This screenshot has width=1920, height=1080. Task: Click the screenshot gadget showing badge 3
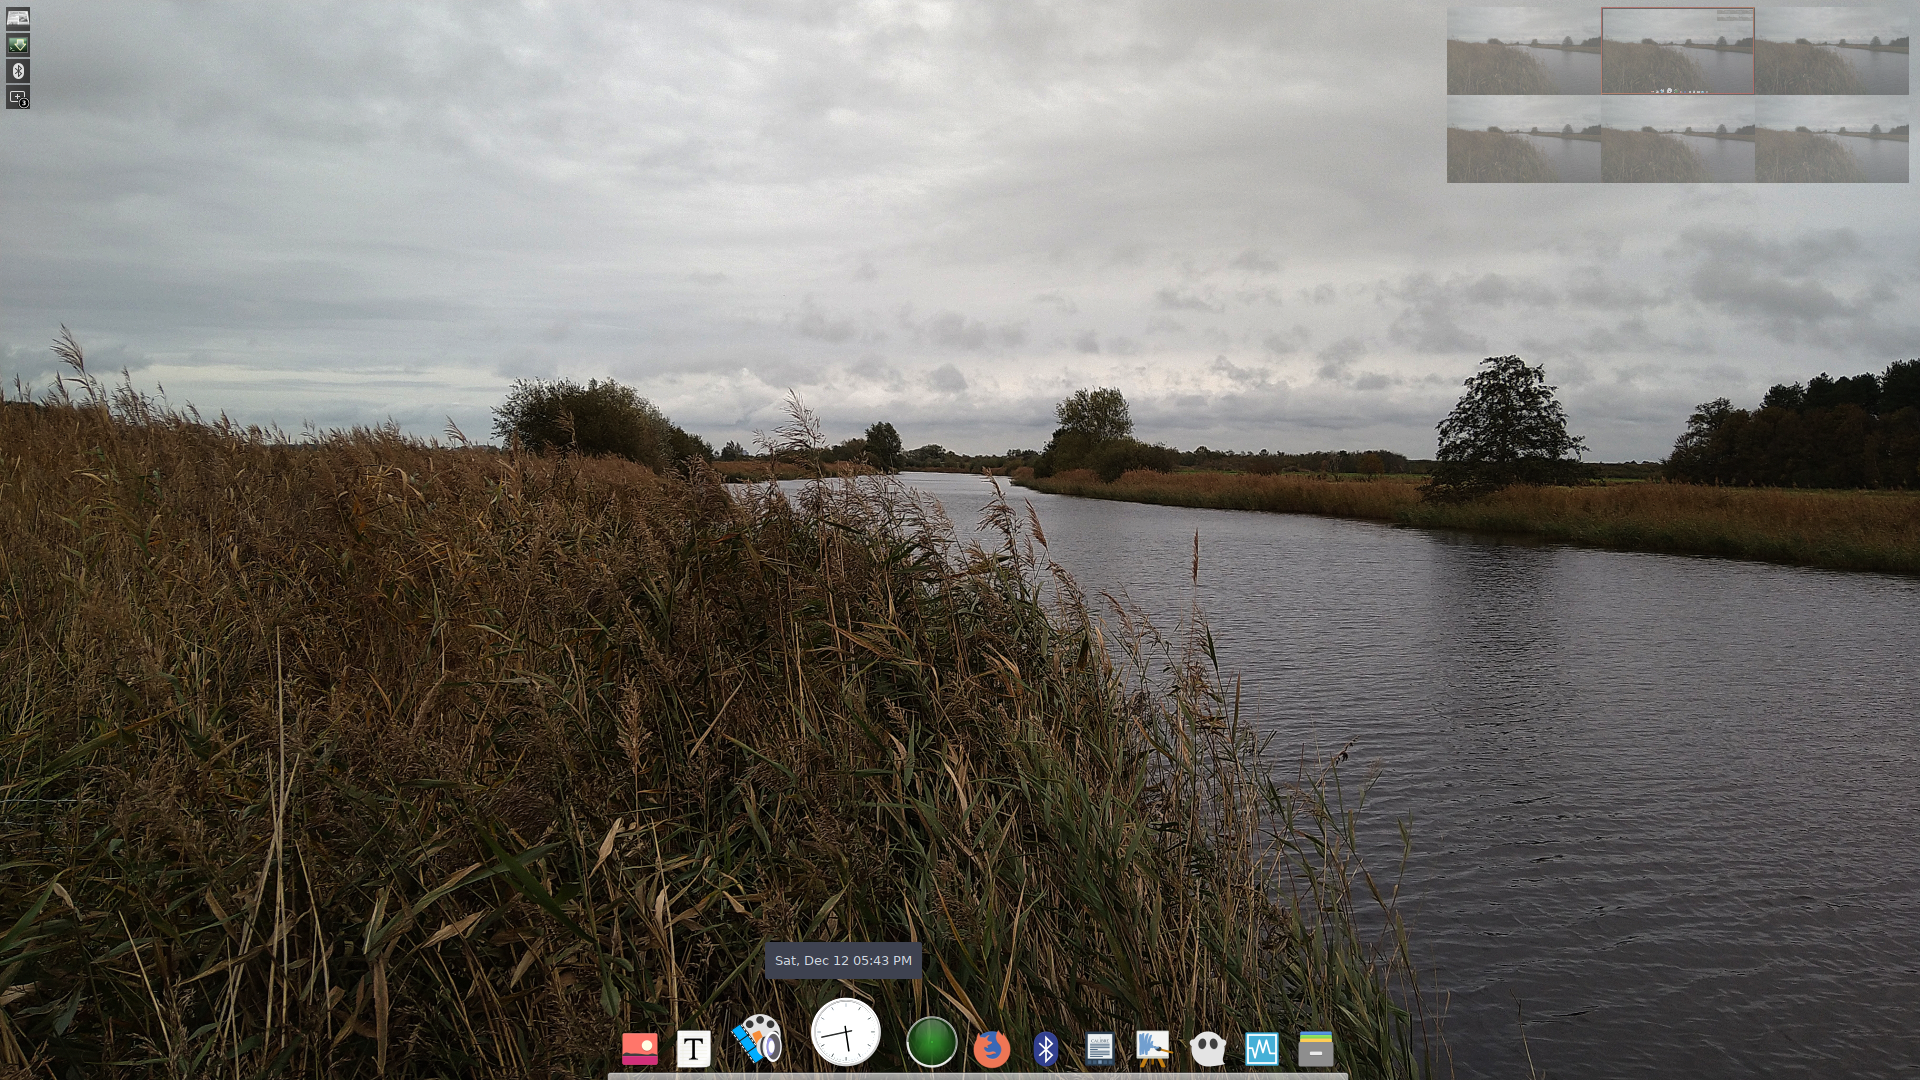click(x=20, y=97)
